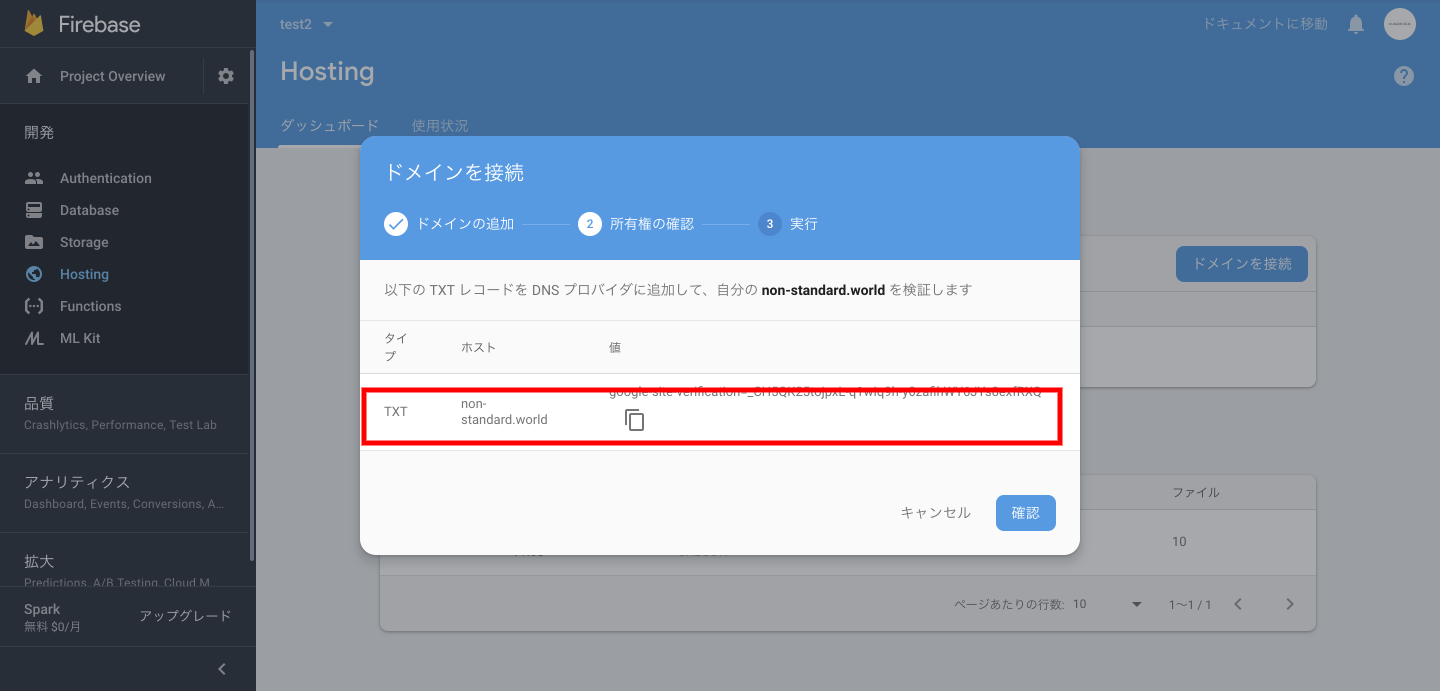Click the Hosting globe icon

pyautogui.click(x=34, y=274)
